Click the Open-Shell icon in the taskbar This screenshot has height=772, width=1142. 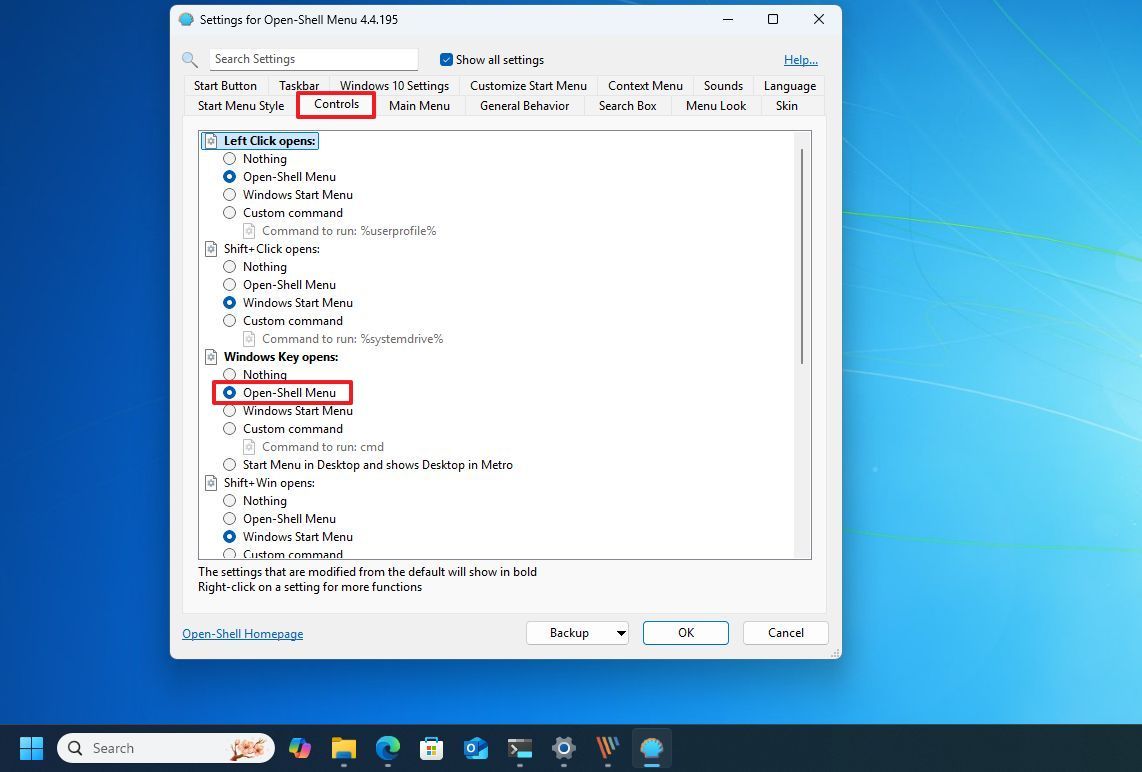pyautogui.click(x=651, y=748)
